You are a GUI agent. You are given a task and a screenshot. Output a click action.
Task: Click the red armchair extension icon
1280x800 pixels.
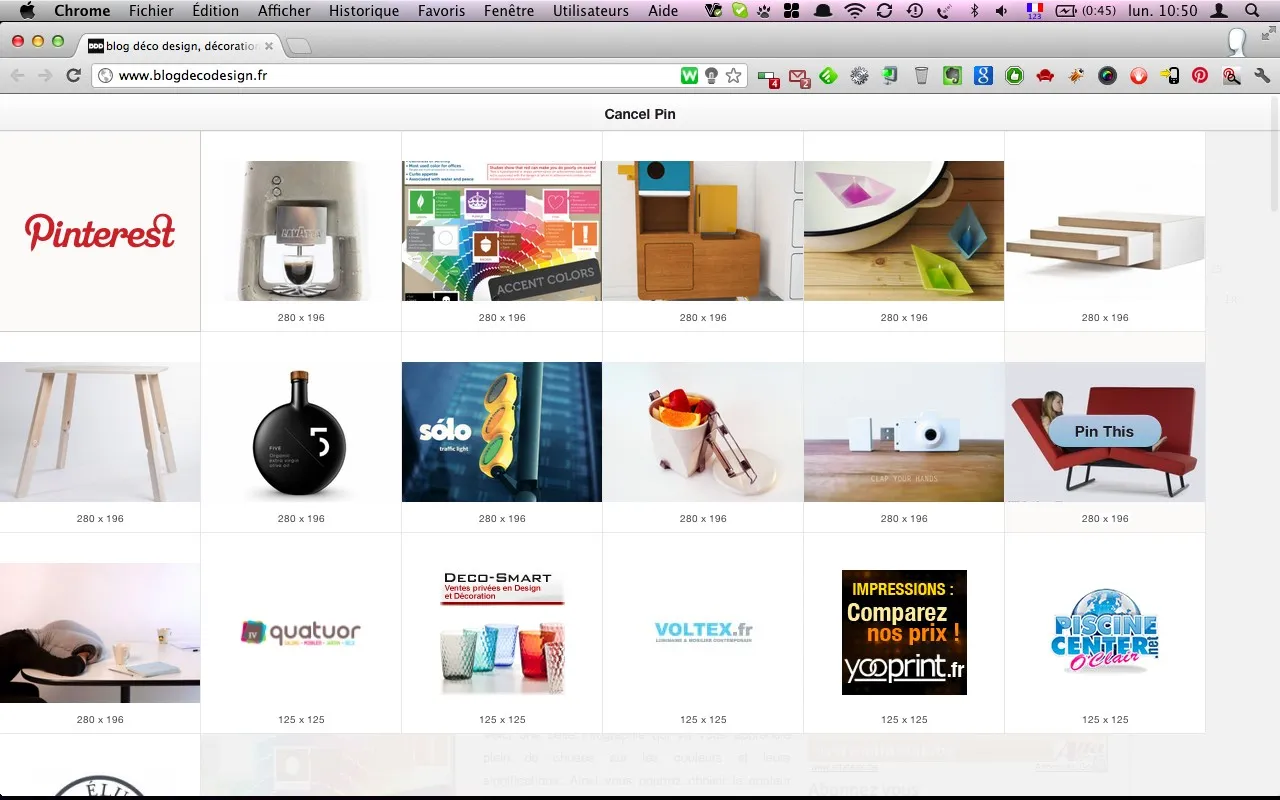click(x=1046, y=75)
